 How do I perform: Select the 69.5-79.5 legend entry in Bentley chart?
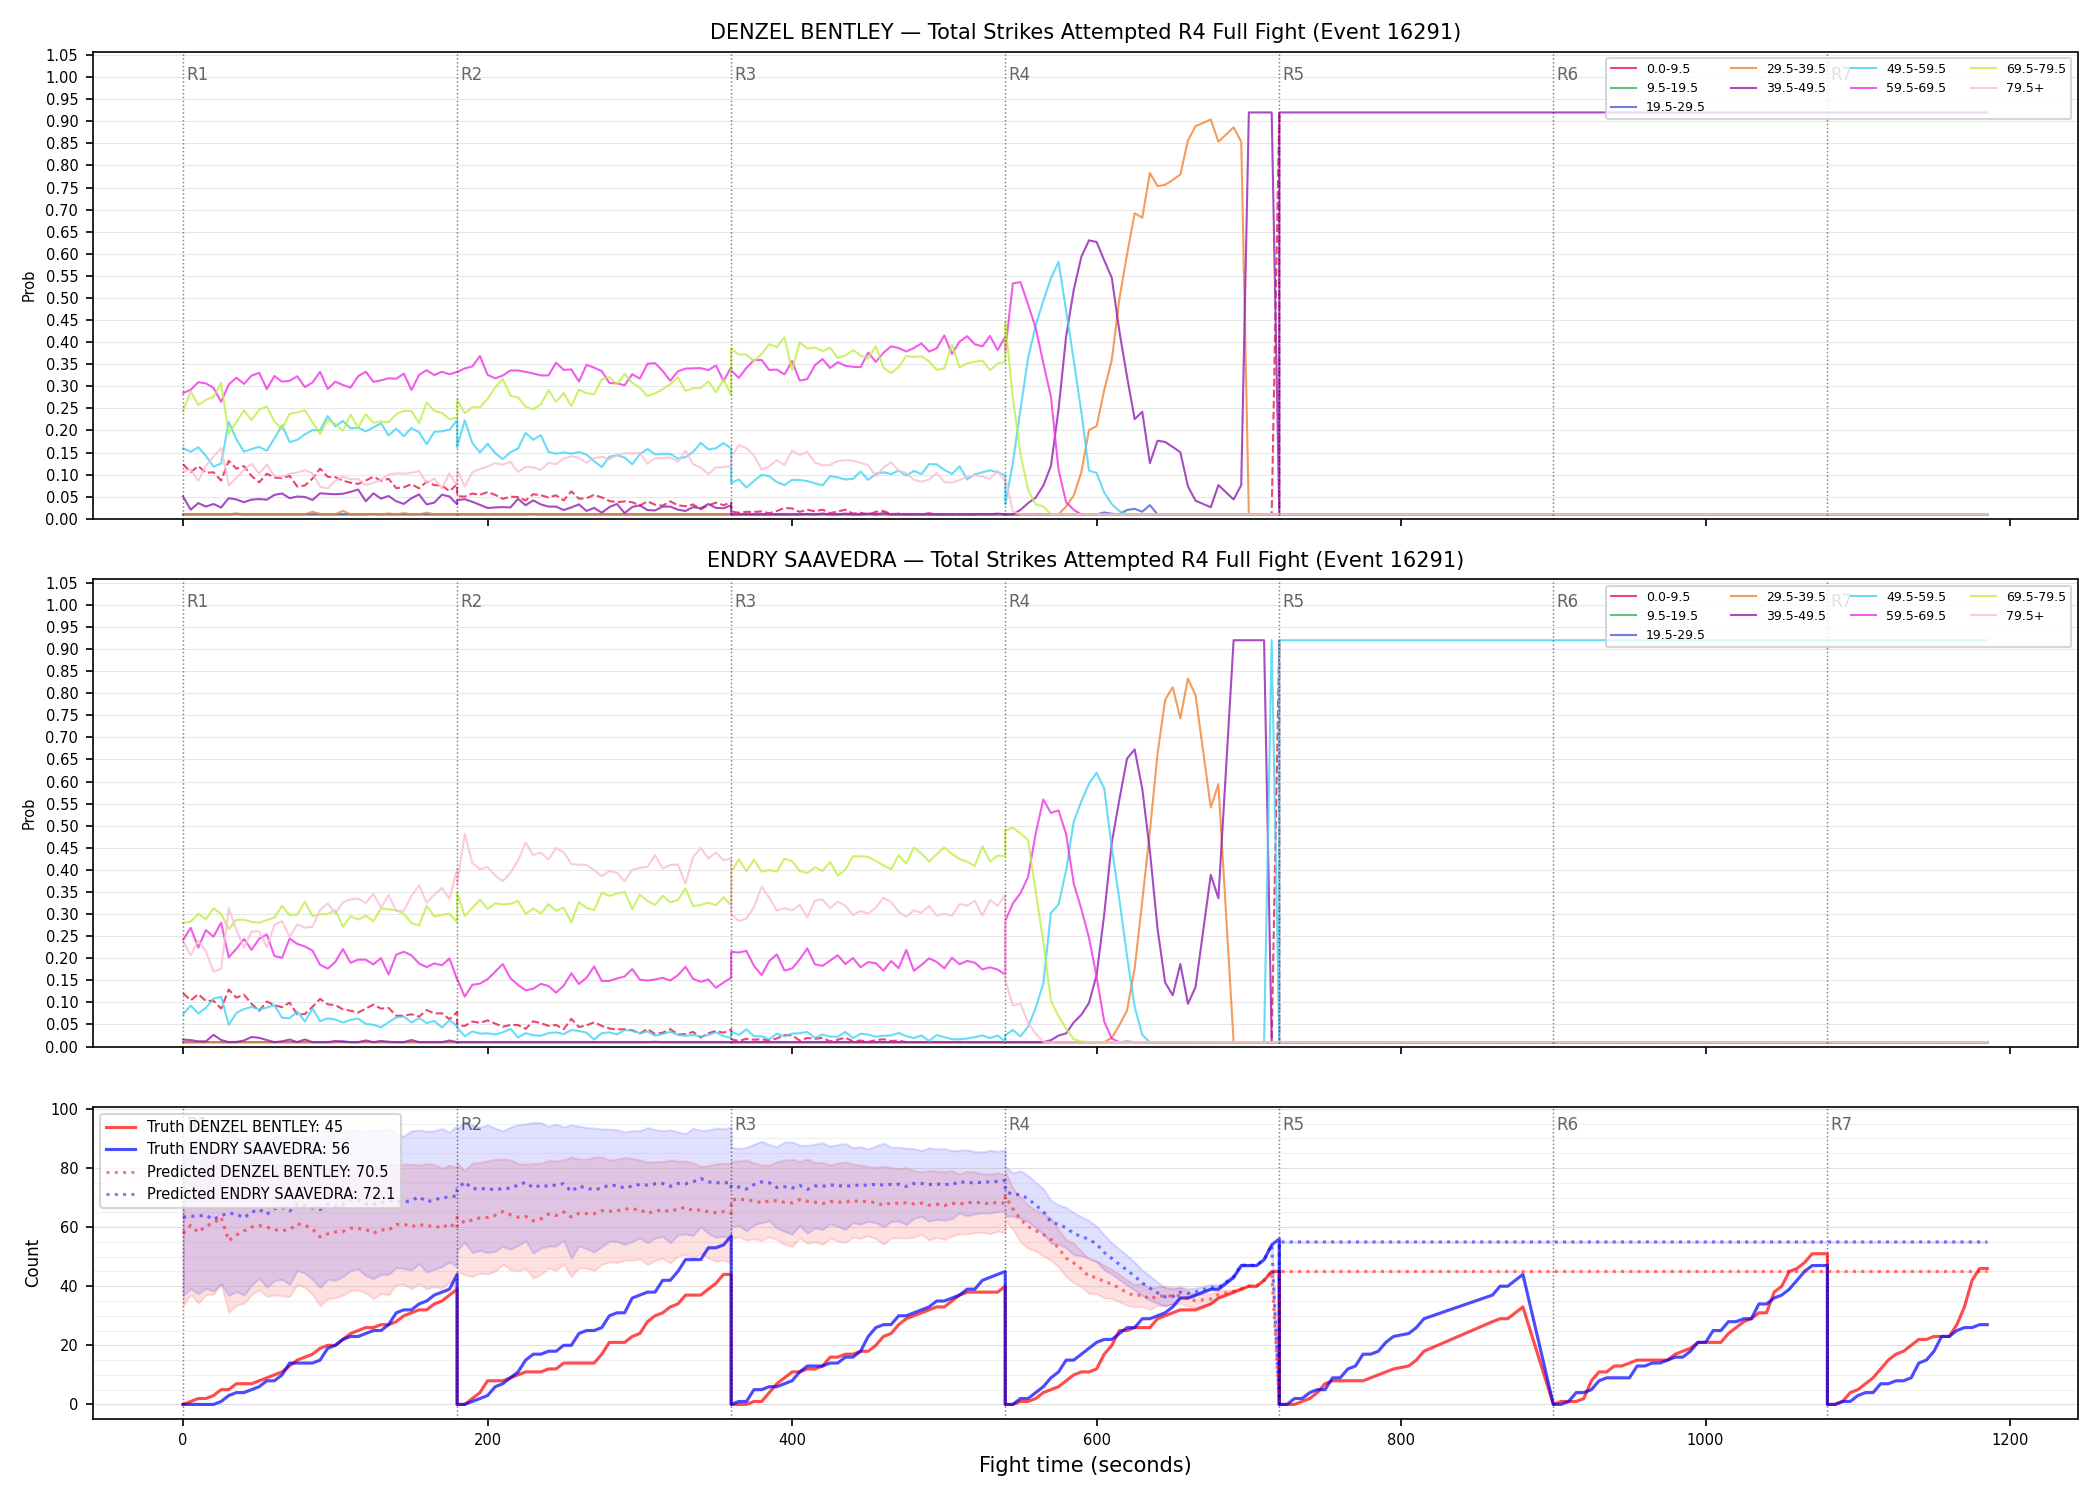2018,69
